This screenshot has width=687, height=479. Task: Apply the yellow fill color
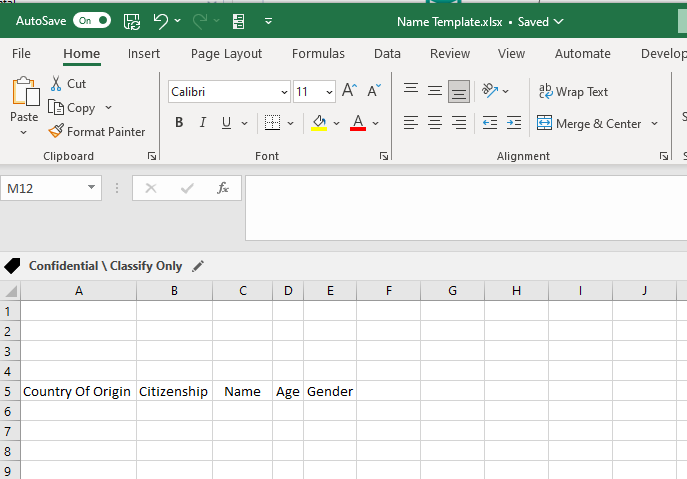319,123
